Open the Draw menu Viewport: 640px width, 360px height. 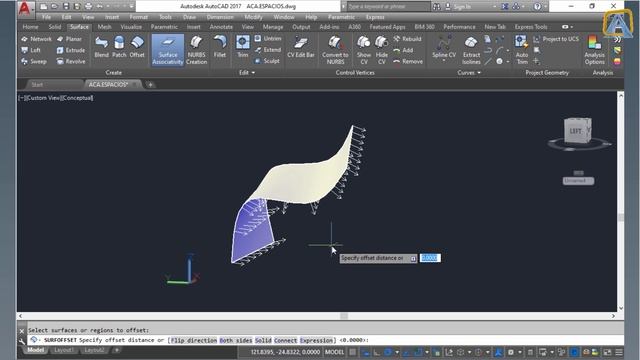[x=189, y=17]
